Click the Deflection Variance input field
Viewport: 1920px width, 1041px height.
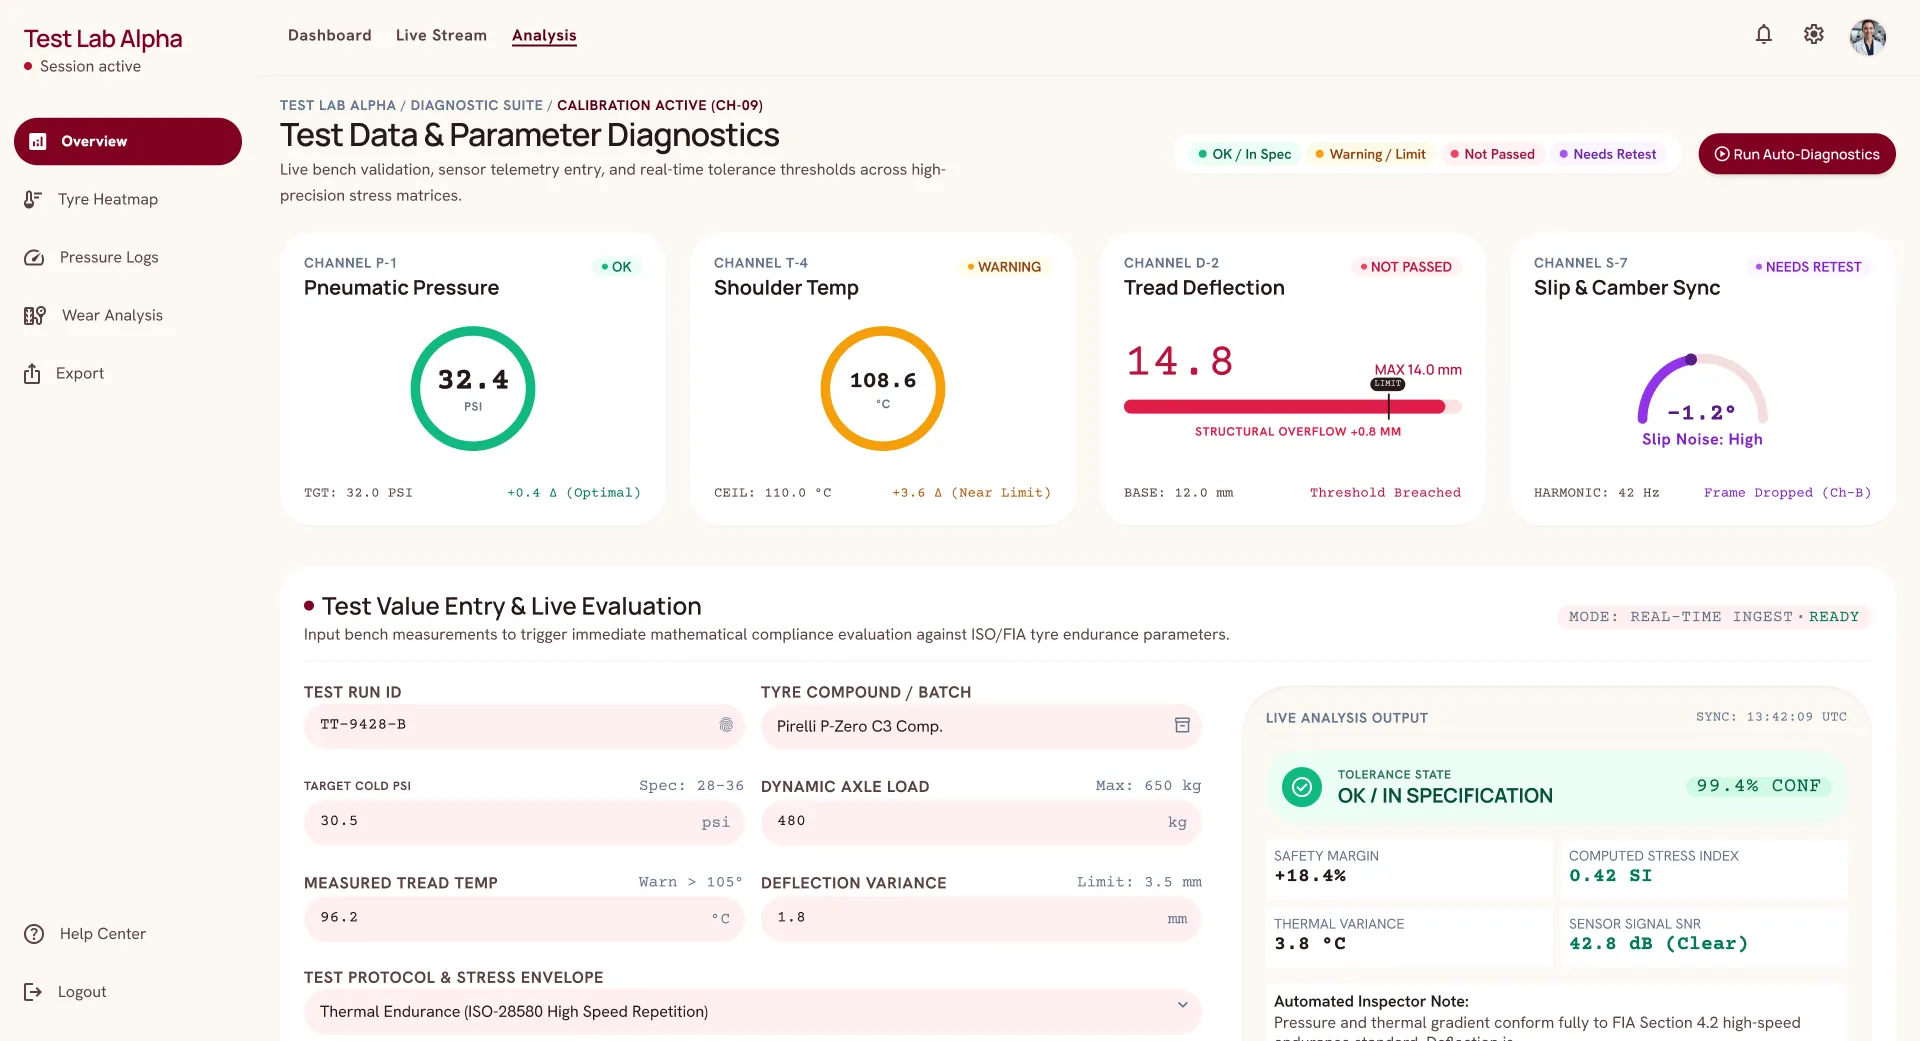(x=981, y=918)
